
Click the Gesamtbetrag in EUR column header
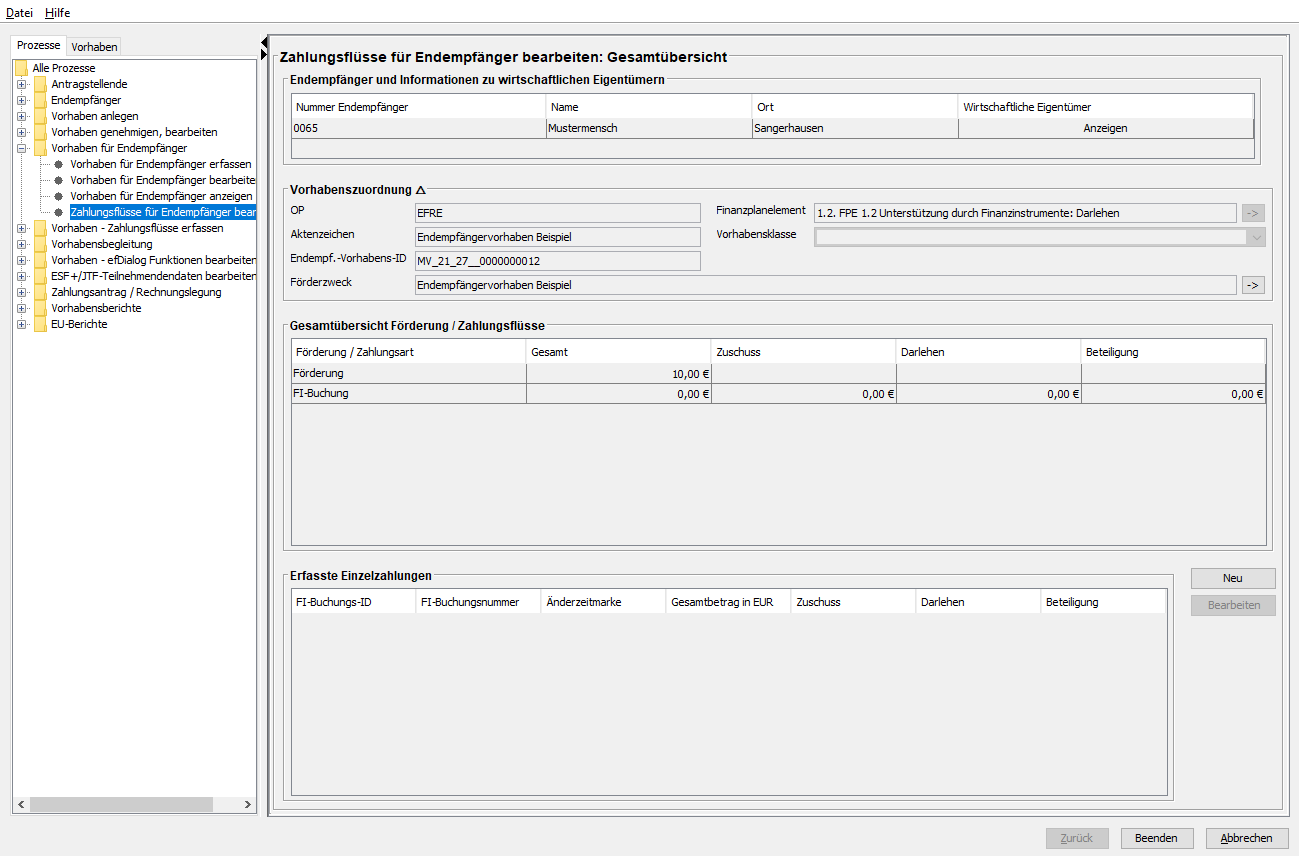pos(728,602)
